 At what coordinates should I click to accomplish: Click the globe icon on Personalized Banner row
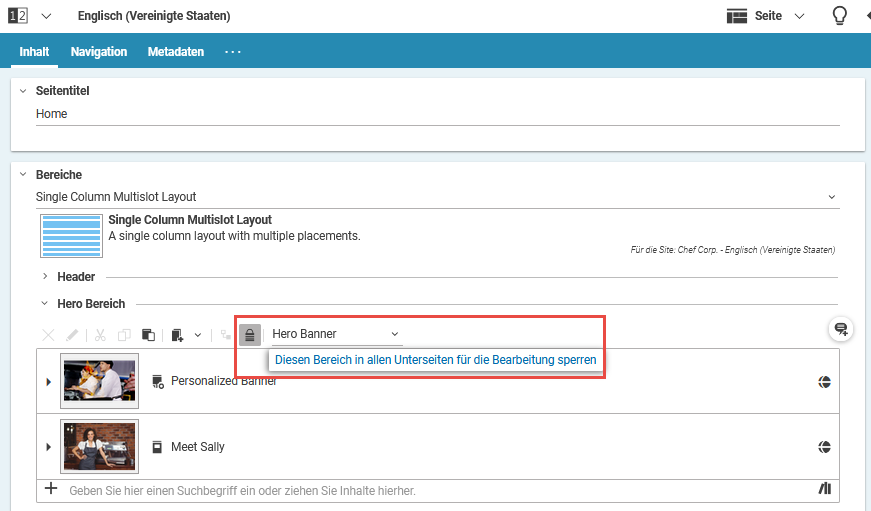click(x=825, y=381)
